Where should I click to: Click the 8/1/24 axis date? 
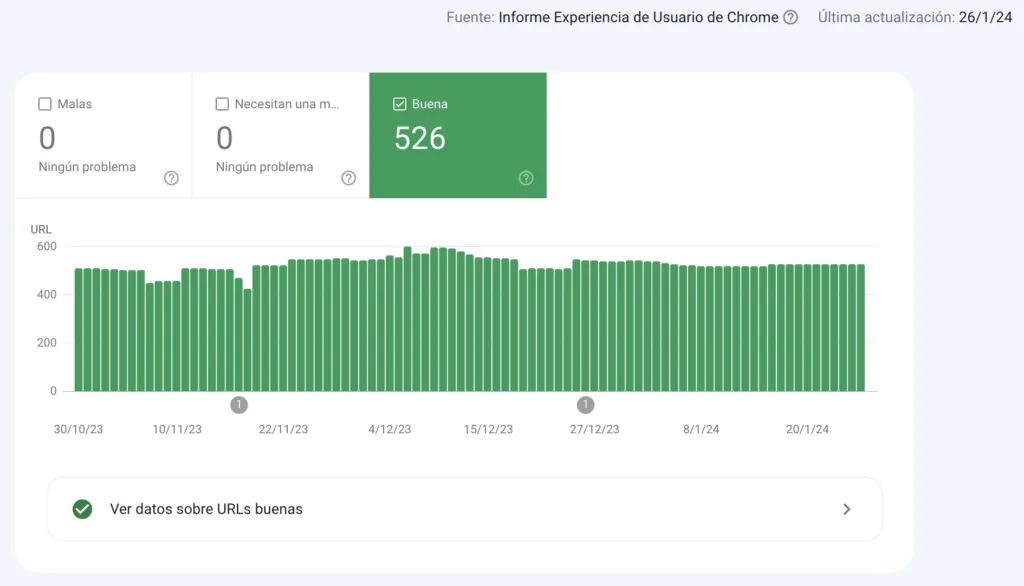(701, 429)
